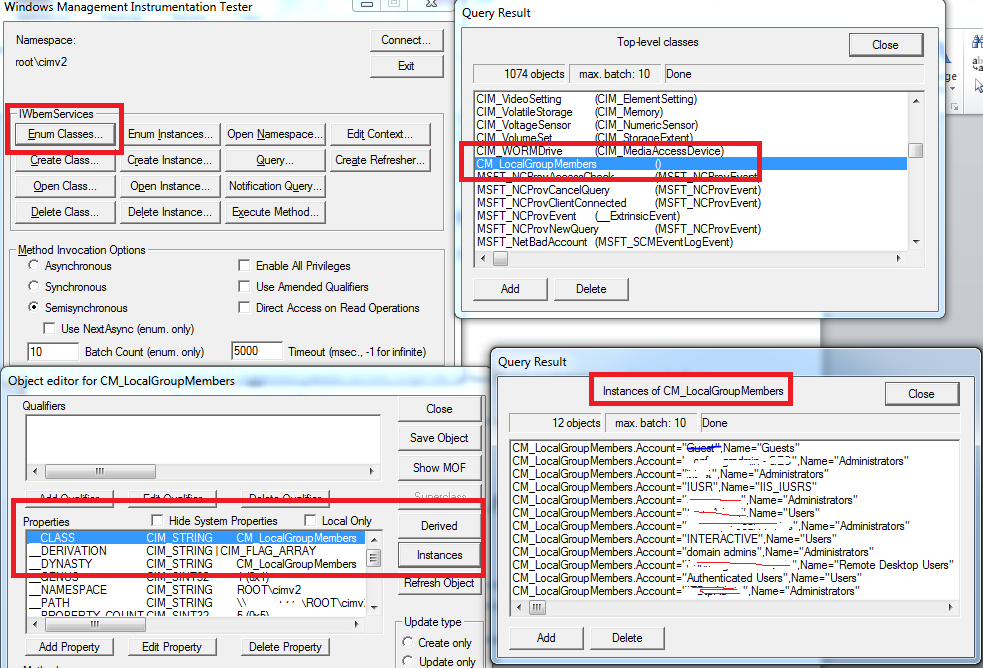
Task: Click the Derived button in object editor
Action: coord(439,524)
